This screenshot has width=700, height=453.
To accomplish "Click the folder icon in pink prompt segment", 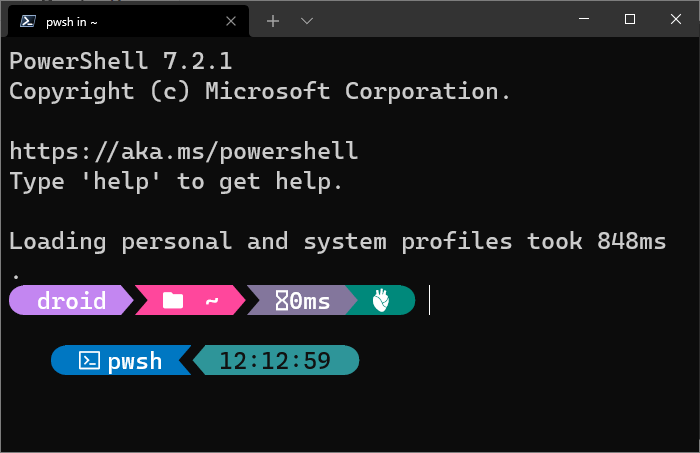I will pos(173,300).
